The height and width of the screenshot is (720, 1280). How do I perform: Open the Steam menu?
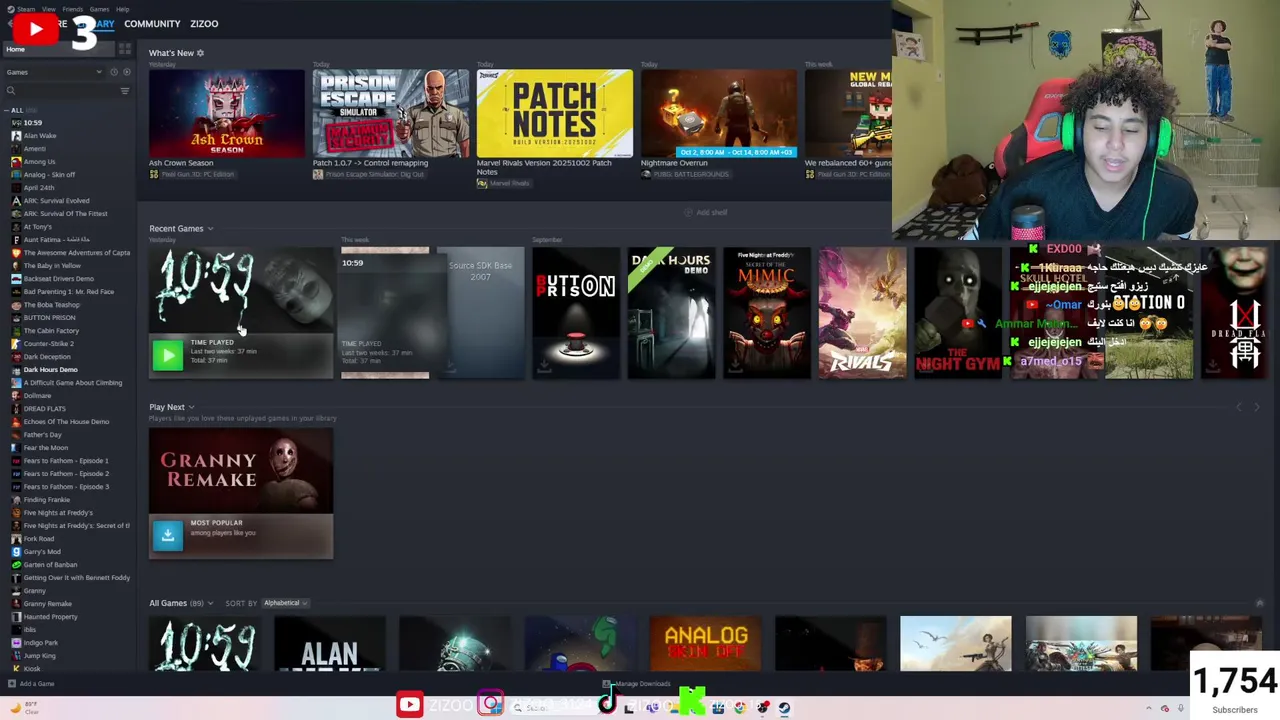tap(26, 9)
